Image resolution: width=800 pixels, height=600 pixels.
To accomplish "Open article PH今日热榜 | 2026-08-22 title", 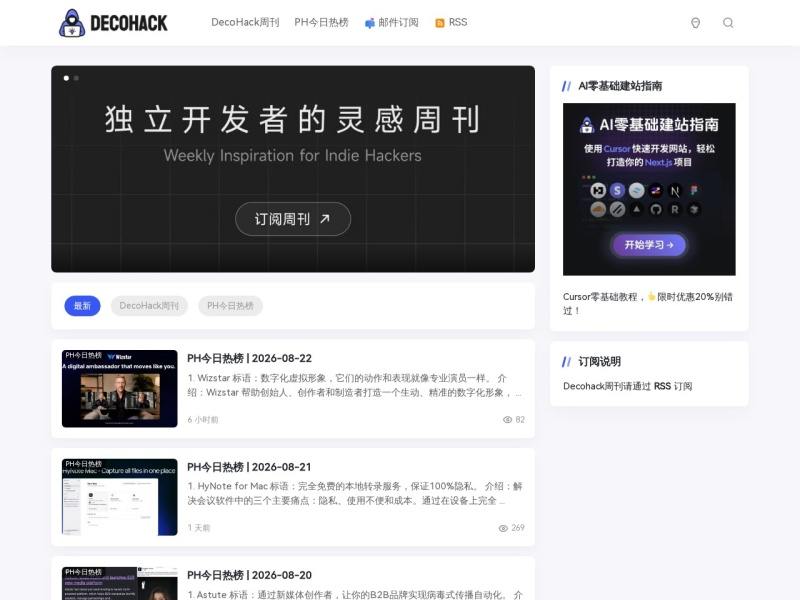I will 249,358.
